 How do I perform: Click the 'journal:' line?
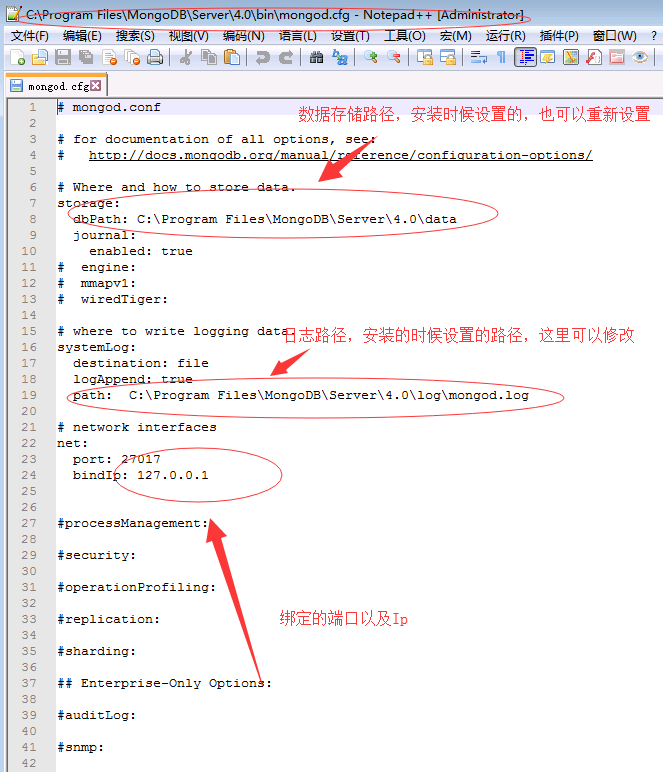tap(104, 235)
